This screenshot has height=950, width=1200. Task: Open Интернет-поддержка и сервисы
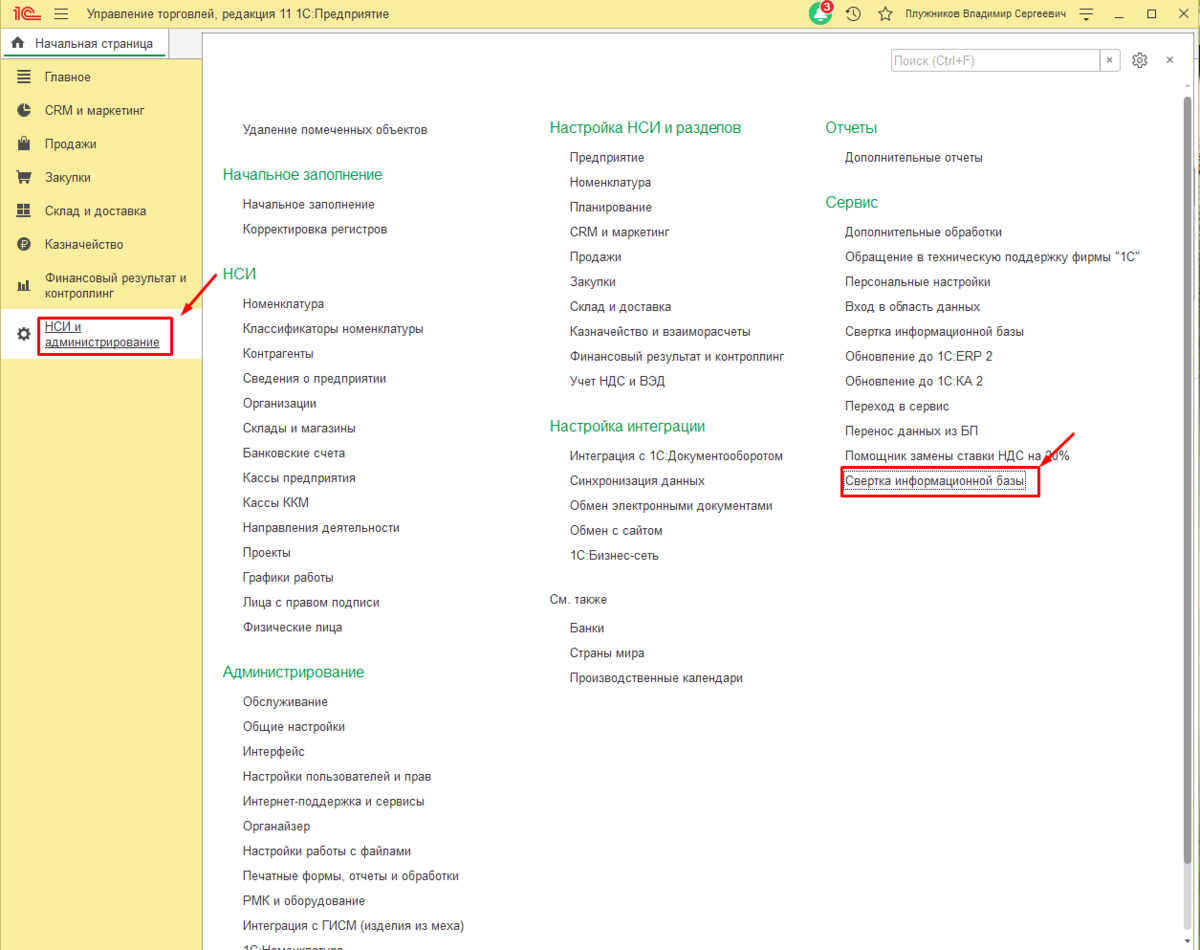coord(334,801)
